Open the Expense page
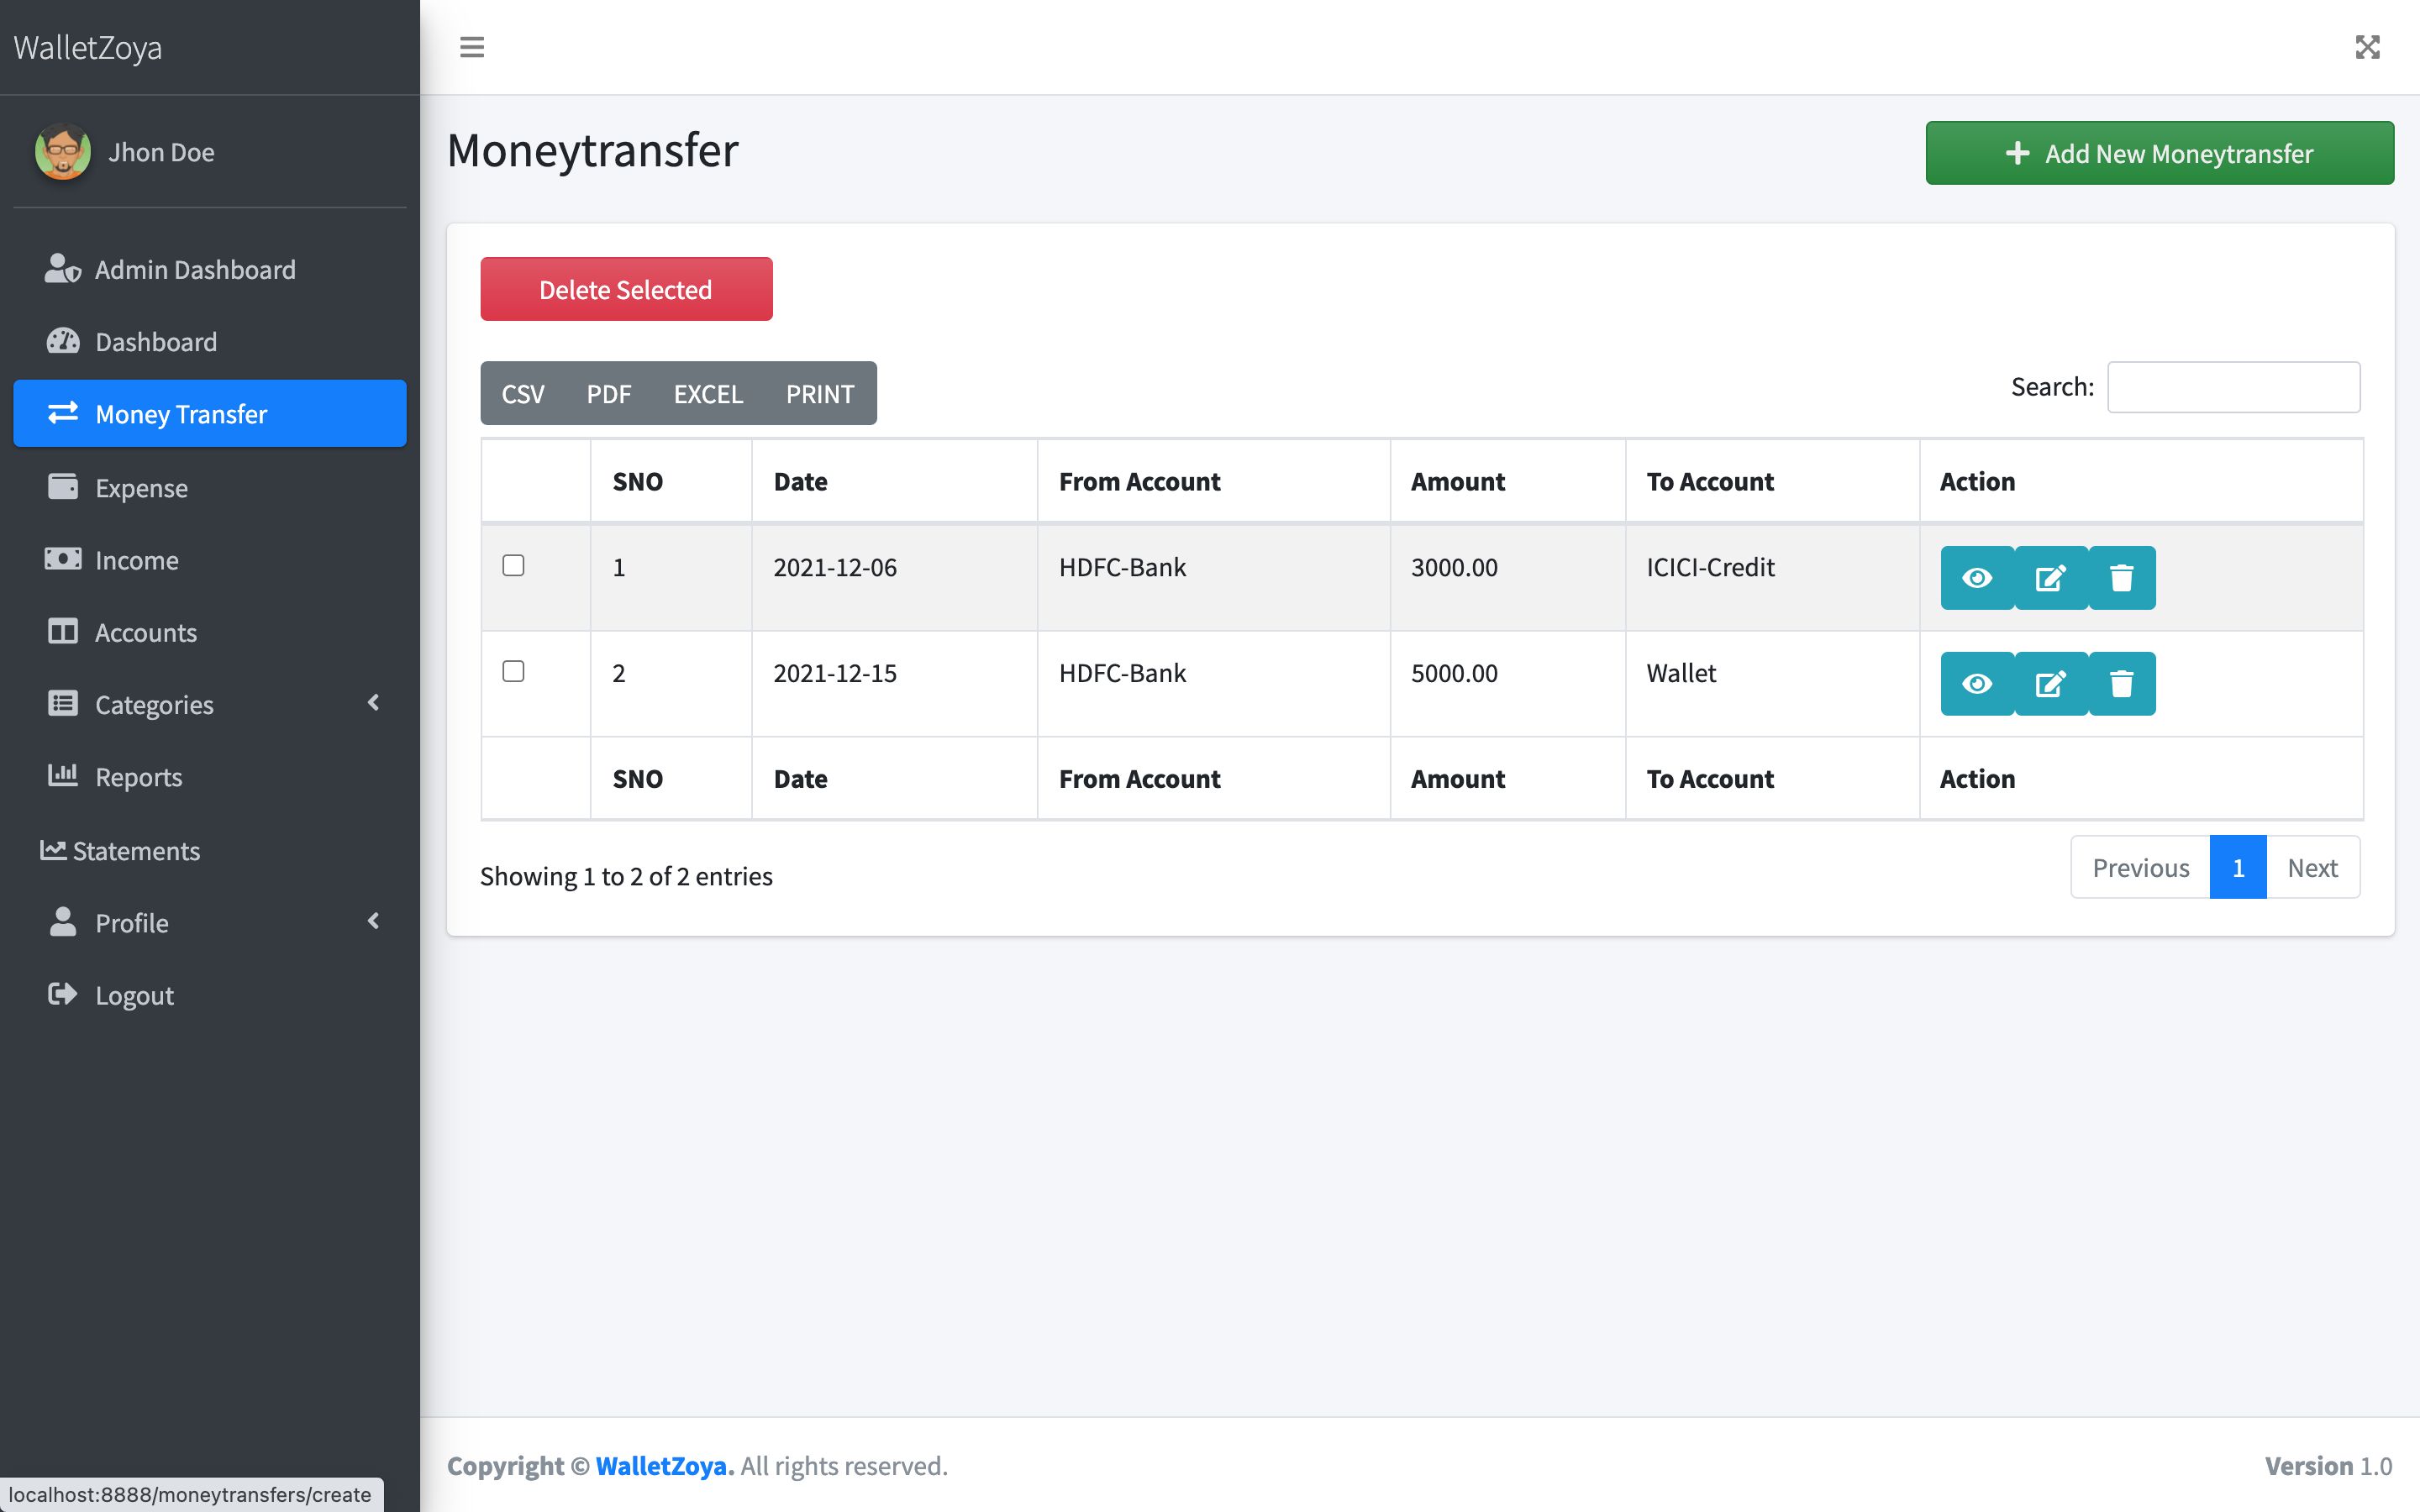Viewport: 2420px width, 1512px height. [x=210, y=487]
